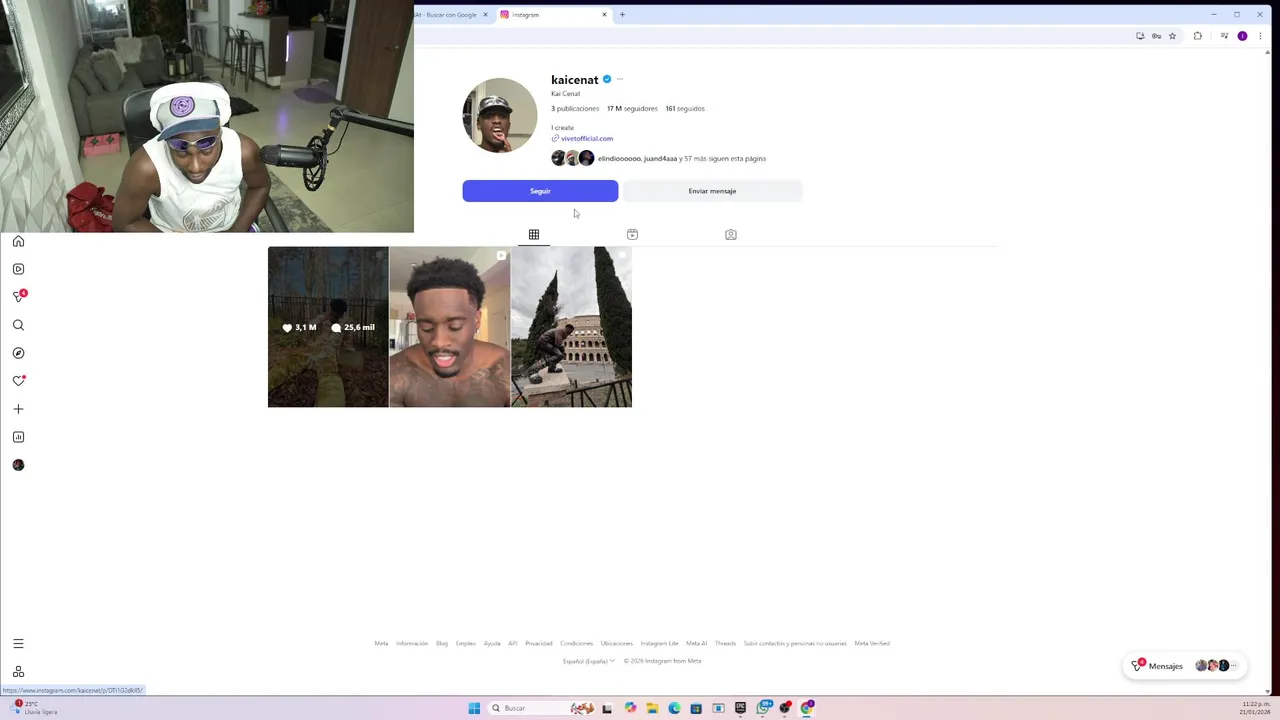This screenshot has width=1280, height=720.
Task: Open Chrome Extensions puzzle icon
Action: pyautogui.click(x=1197, y=36)
